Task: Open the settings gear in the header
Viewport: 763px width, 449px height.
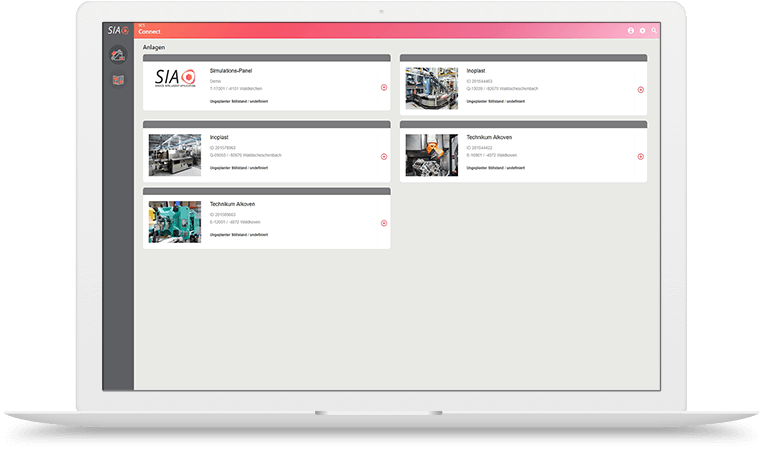Action: [642, 31]
